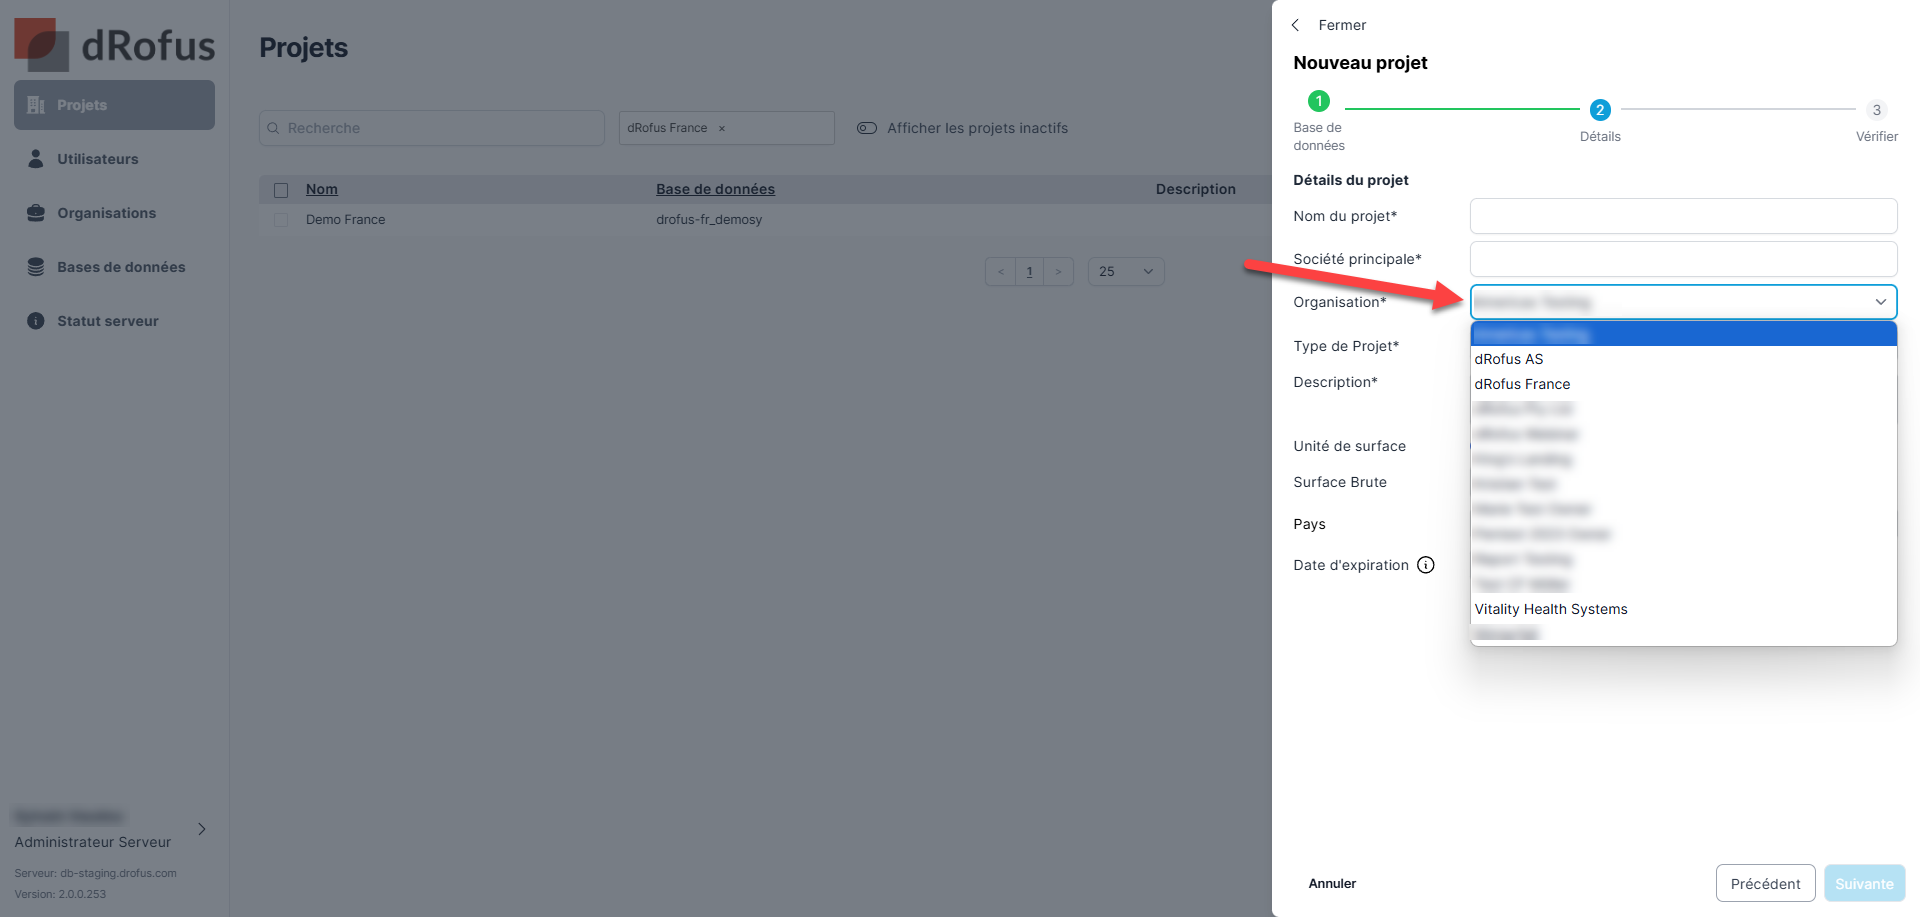Go to step 3 Vérifier
1920x917 pixels.
1877,110
